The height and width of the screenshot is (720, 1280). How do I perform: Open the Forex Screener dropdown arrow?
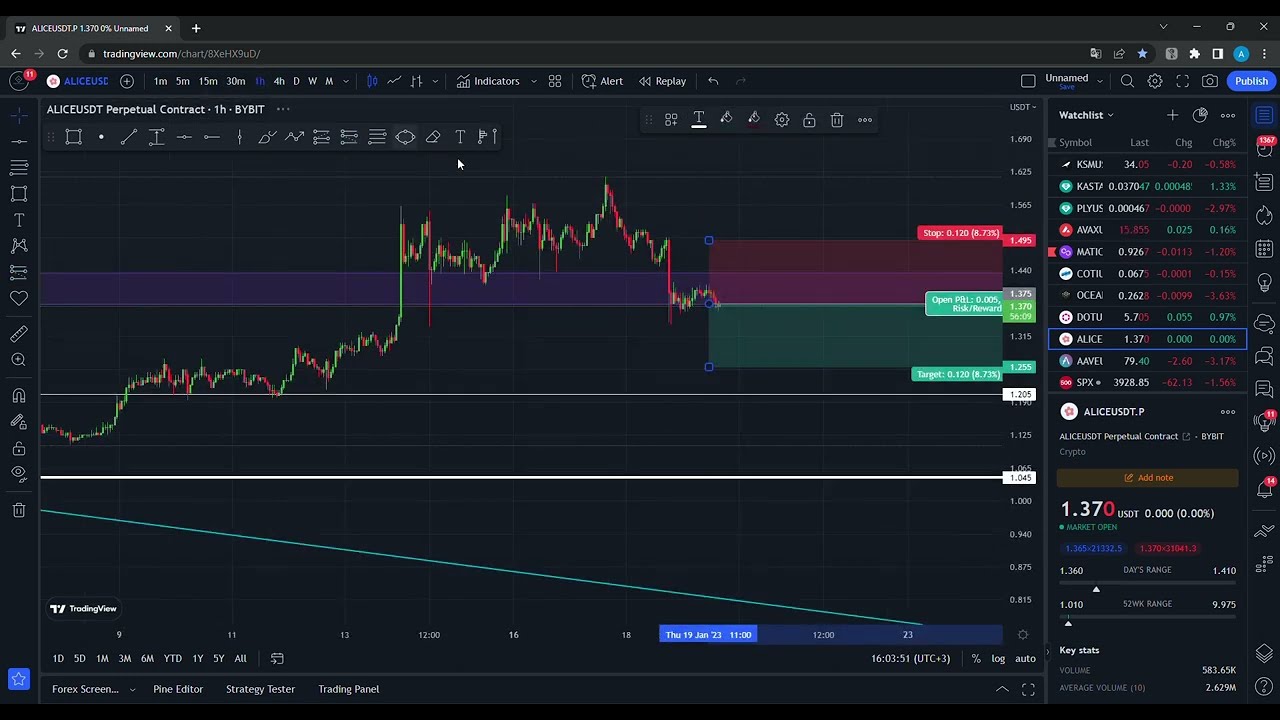click(132, 689)
